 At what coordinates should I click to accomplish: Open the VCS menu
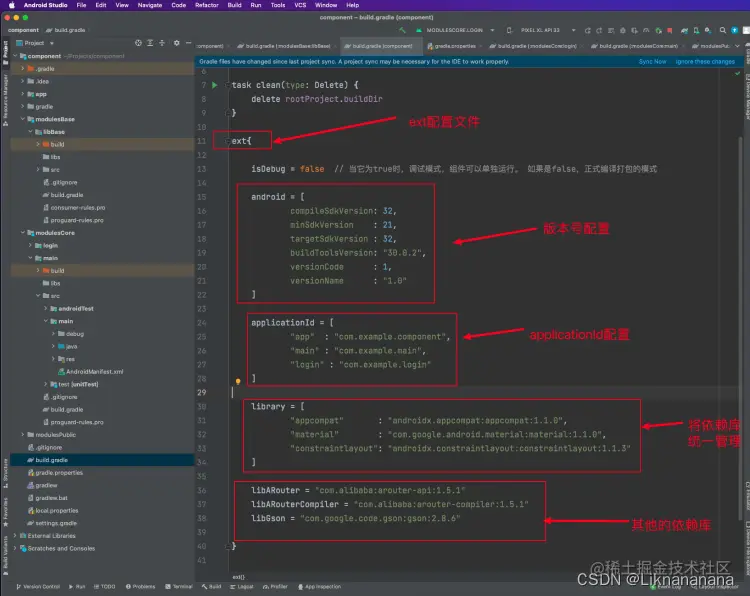point(300,5)
